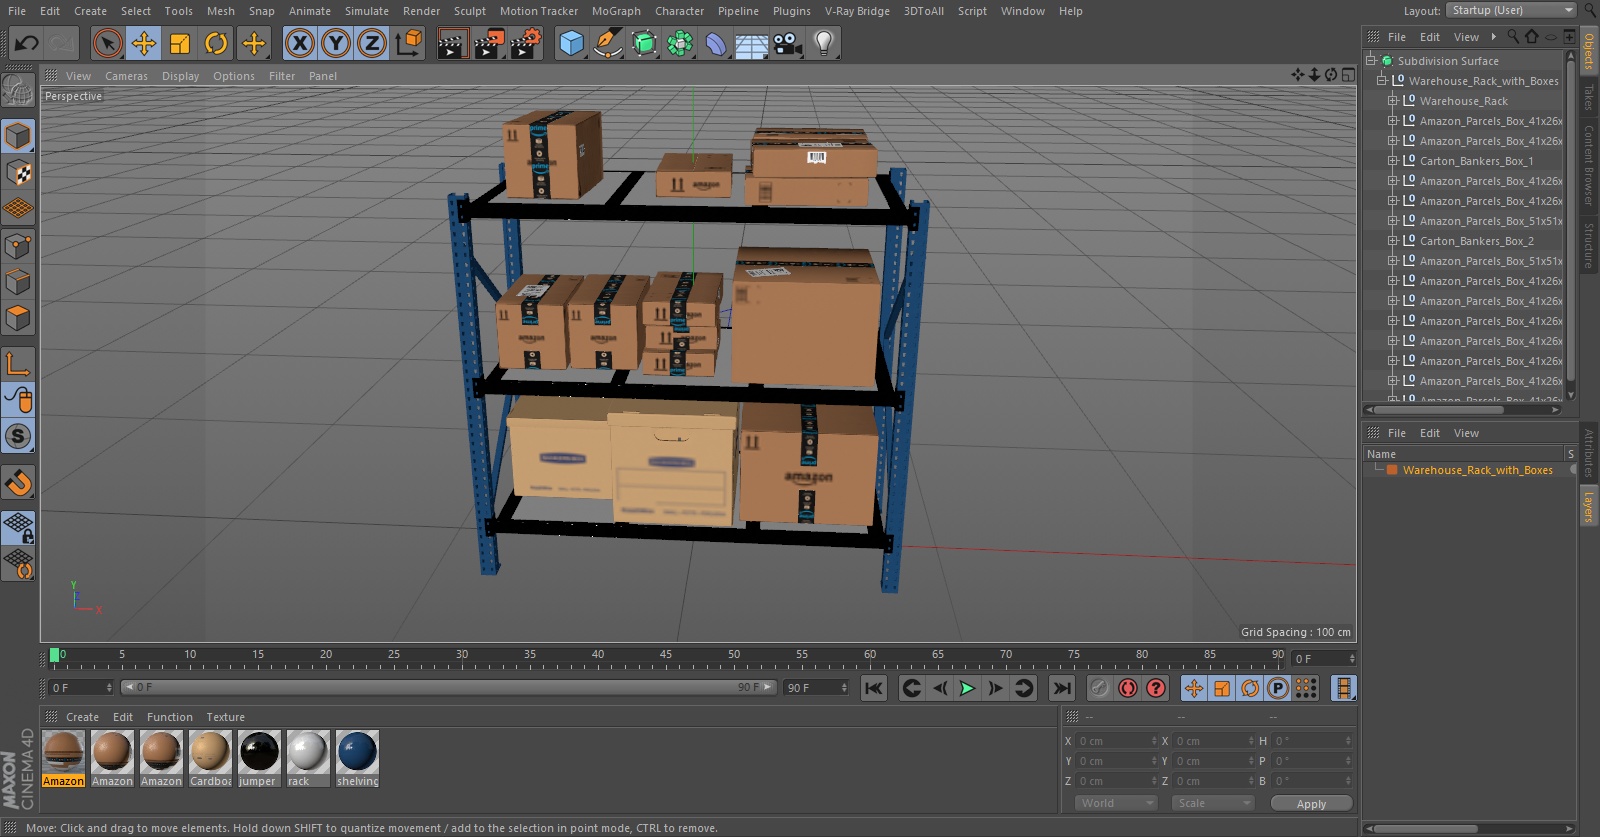The width and height of the screenshot is (1600, 837).
Task: Toggle Y axis lock
Action: (x=336, y=43)
